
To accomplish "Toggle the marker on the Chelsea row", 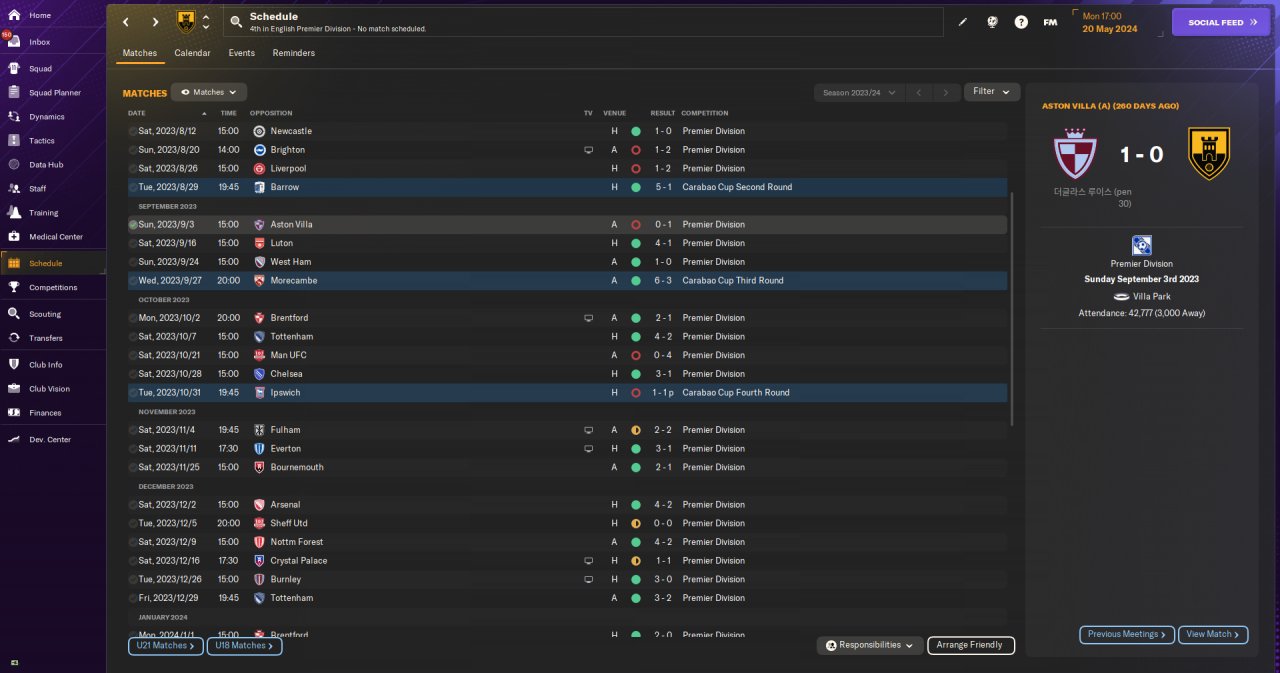I will pos(133,374).
